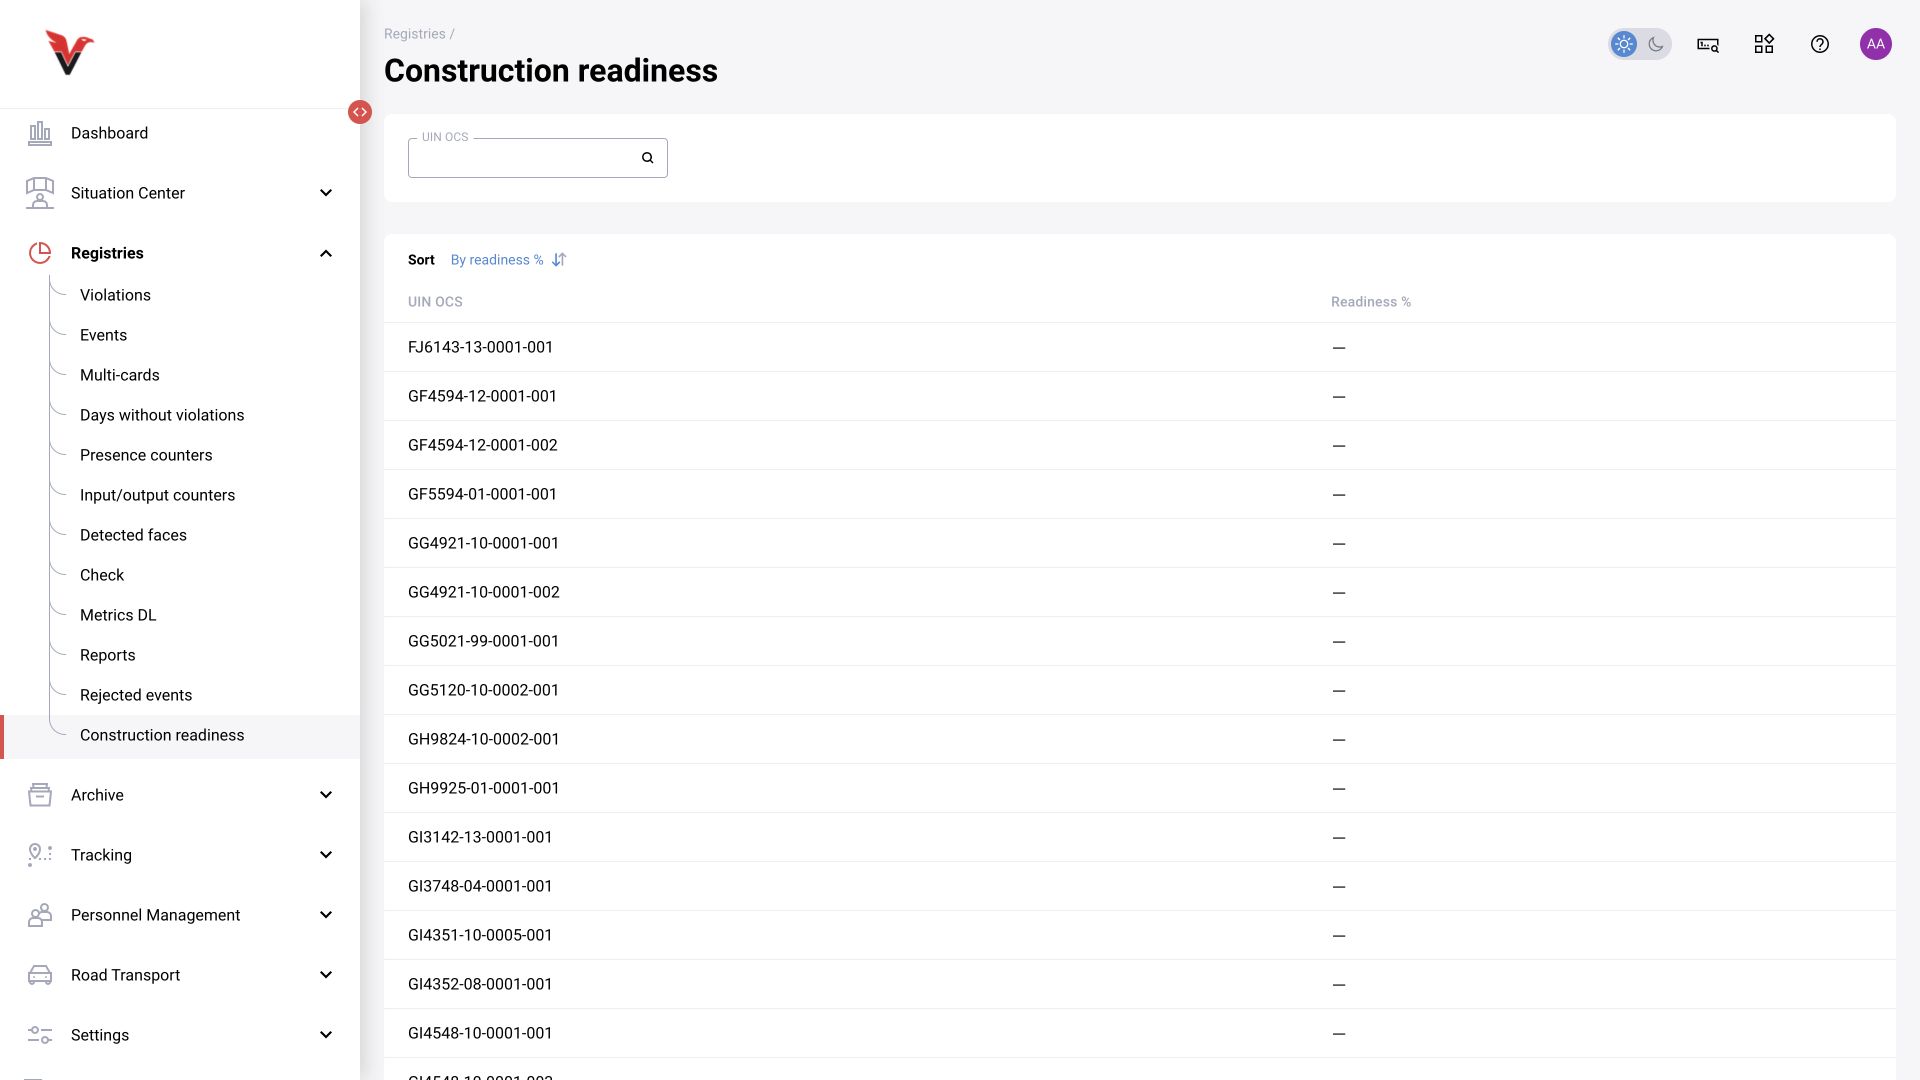Click the Situation Center icon
Image resolution: width=1920 pixels, height=1080 pixels.
pos(40,193)
